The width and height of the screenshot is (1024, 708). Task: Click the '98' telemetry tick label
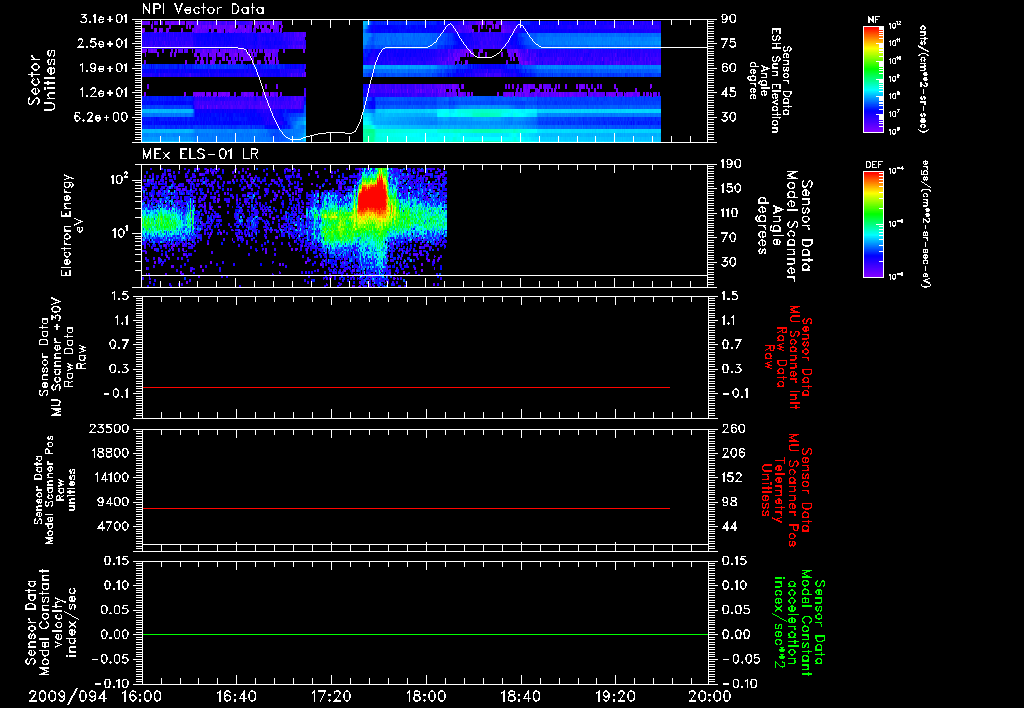pyautogui.click(x=729, y=502)
